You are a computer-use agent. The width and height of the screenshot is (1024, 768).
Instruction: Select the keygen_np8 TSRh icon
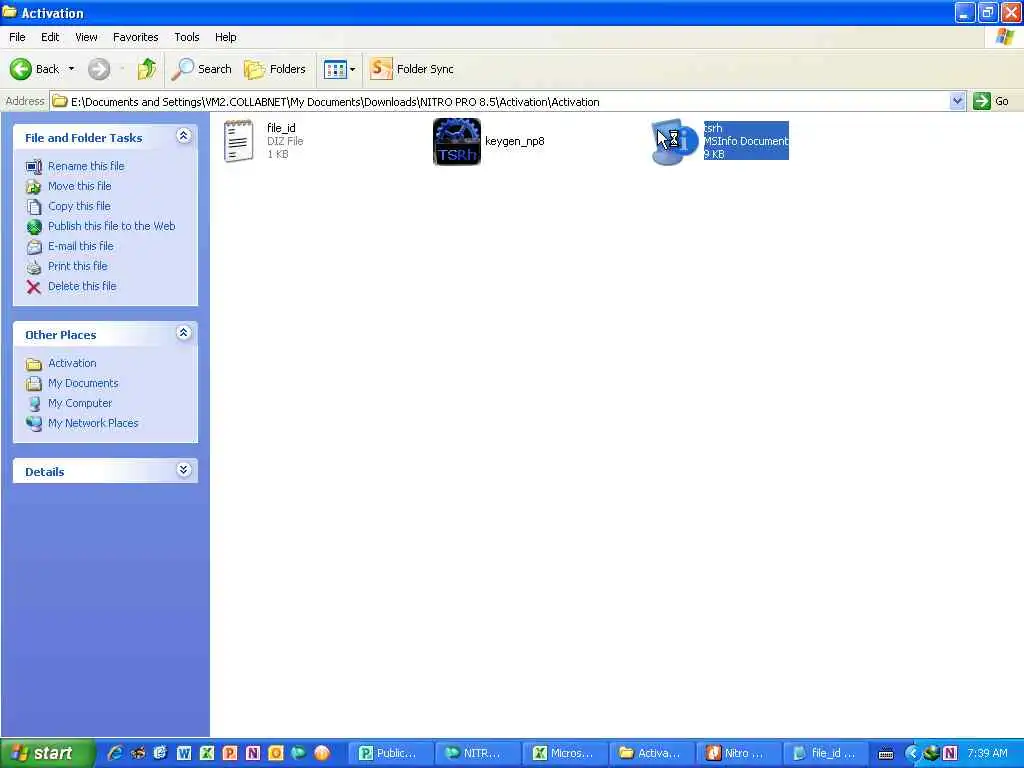pyautogui.click(x=456, y=141)
